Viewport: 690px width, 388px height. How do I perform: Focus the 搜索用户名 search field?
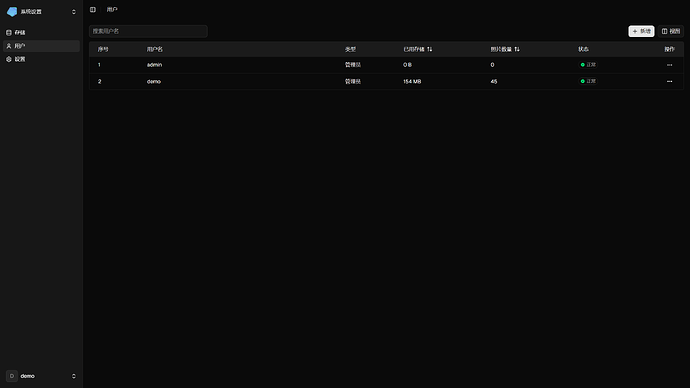point(148,31)
